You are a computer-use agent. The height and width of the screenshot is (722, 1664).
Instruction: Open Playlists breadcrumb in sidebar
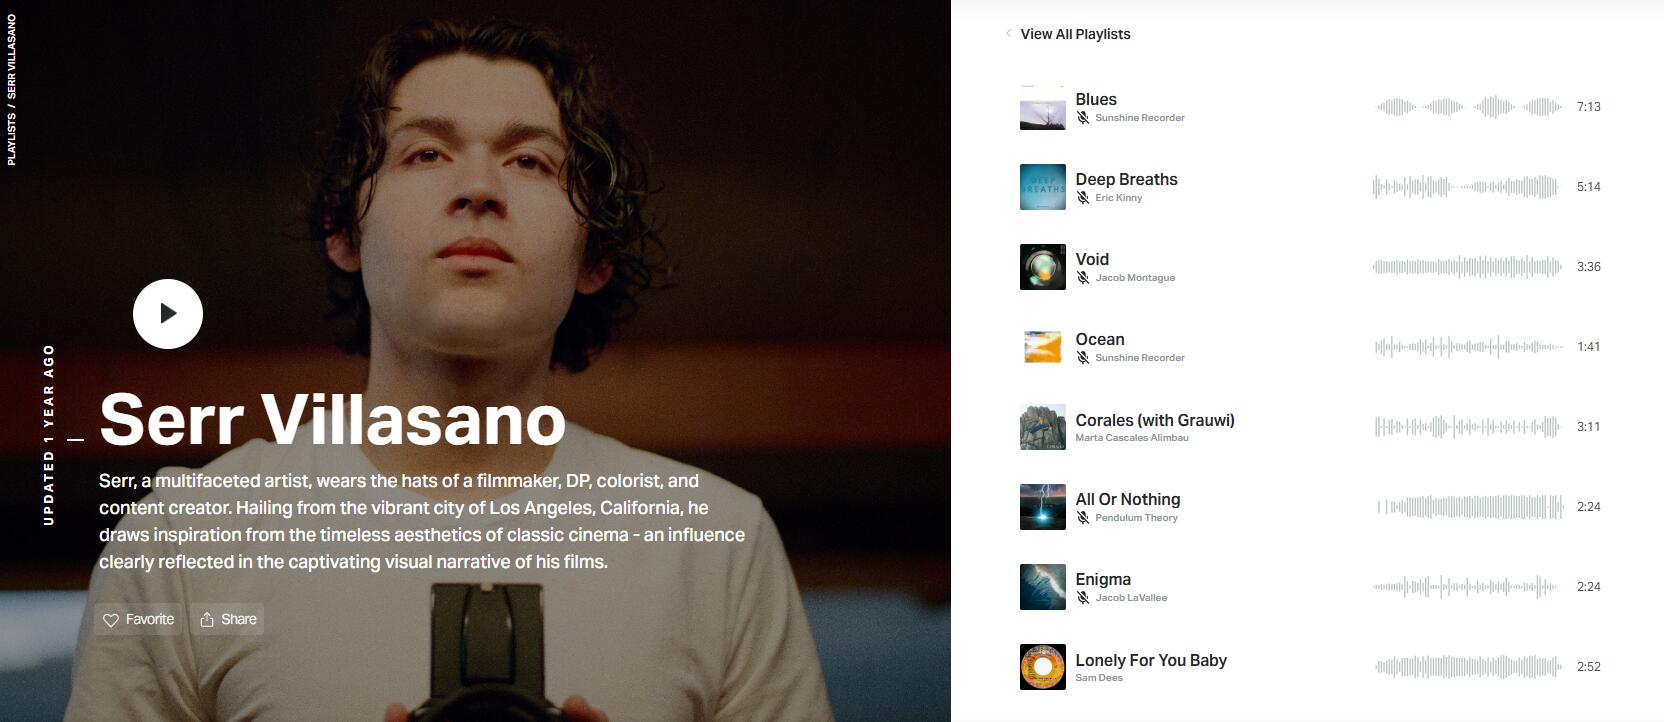(12, 139)
